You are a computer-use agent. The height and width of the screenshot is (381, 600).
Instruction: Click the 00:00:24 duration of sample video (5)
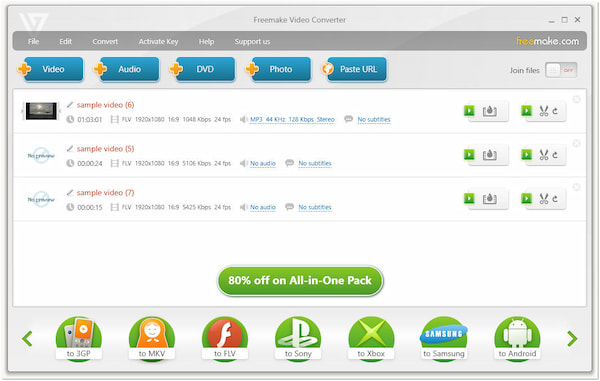point(90,164)
